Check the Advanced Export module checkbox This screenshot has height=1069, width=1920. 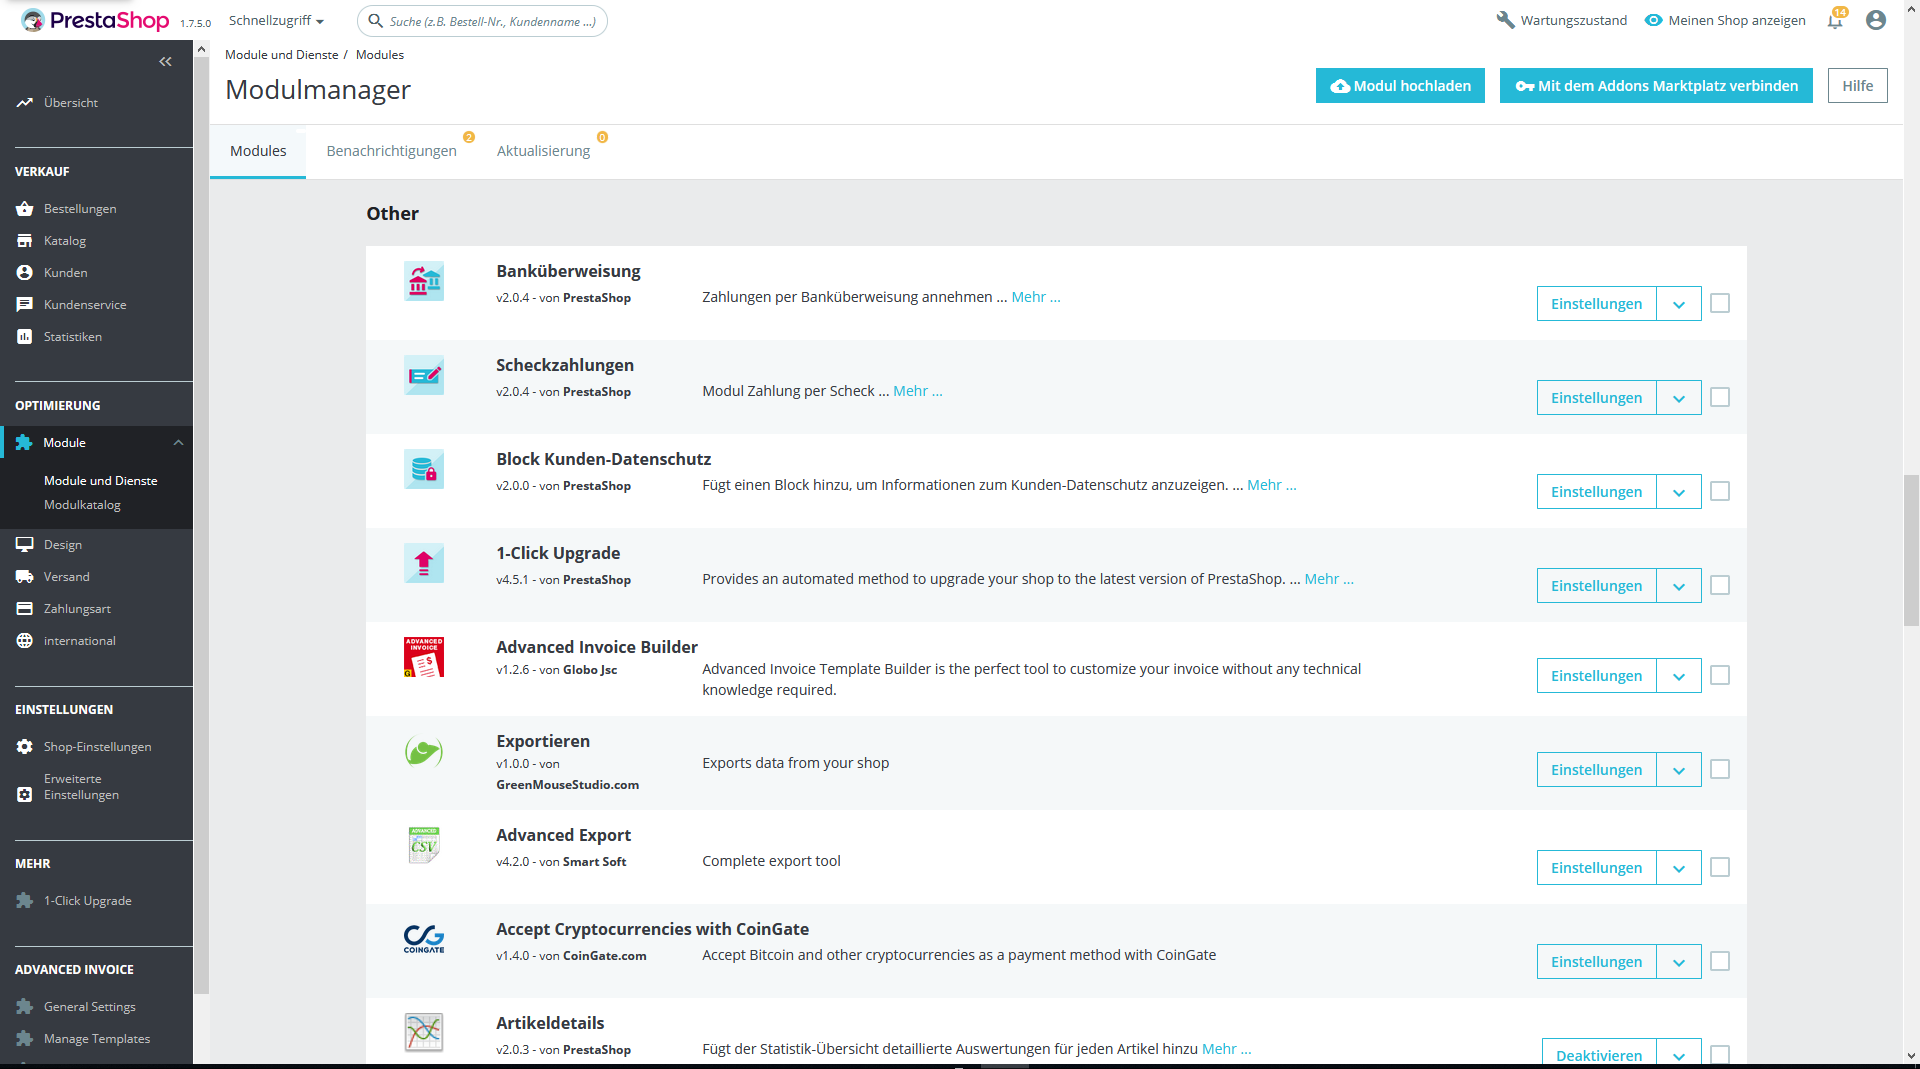tap(1720, 867)
